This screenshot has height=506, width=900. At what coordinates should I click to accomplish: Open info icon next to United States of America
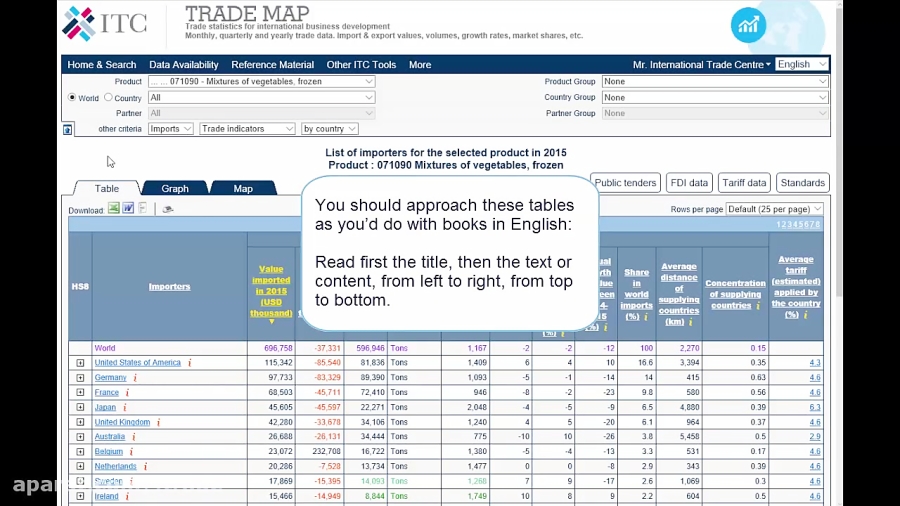tap(189, 363)
